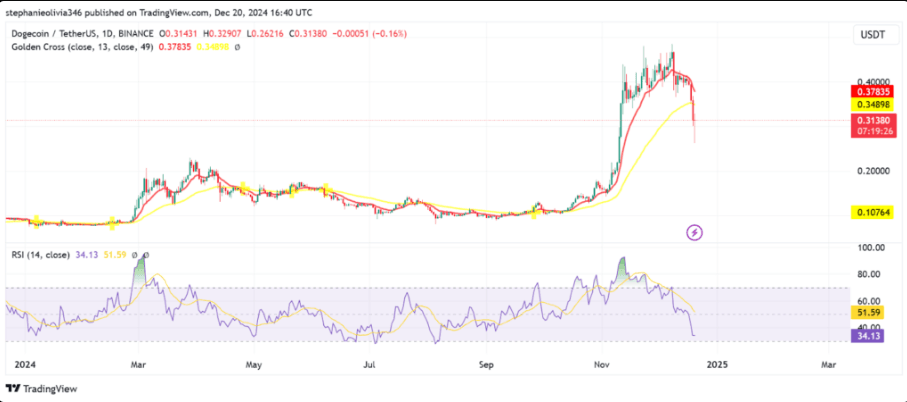Viewport: 907px width, 402px height.
Task: Click the May time axis label
Action: (253, 365)
